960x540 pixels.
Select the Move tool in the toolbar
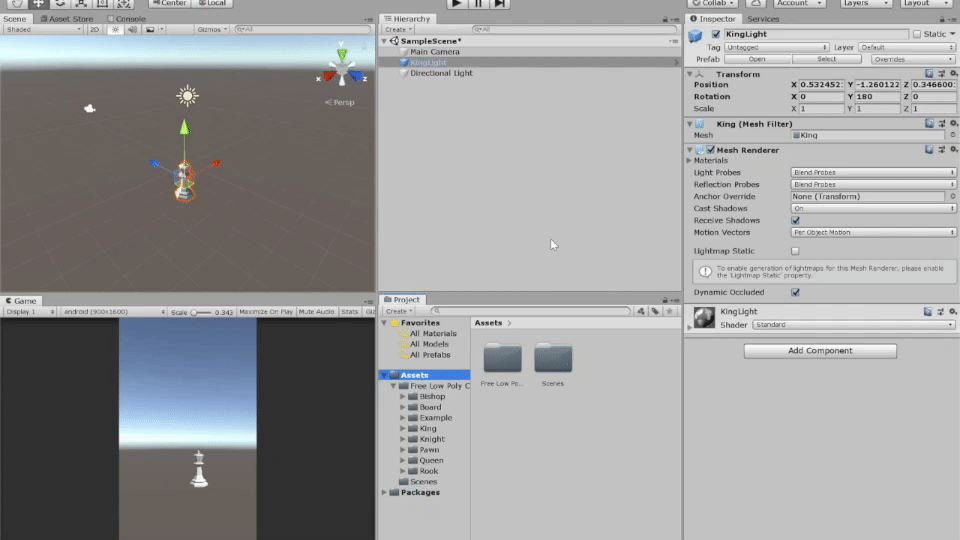click(39, 4)
